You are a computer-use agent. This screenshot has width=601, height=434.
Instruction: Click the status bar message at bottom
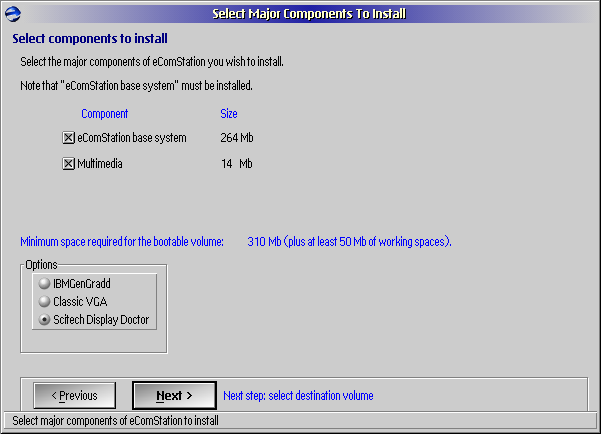[115, 421]
